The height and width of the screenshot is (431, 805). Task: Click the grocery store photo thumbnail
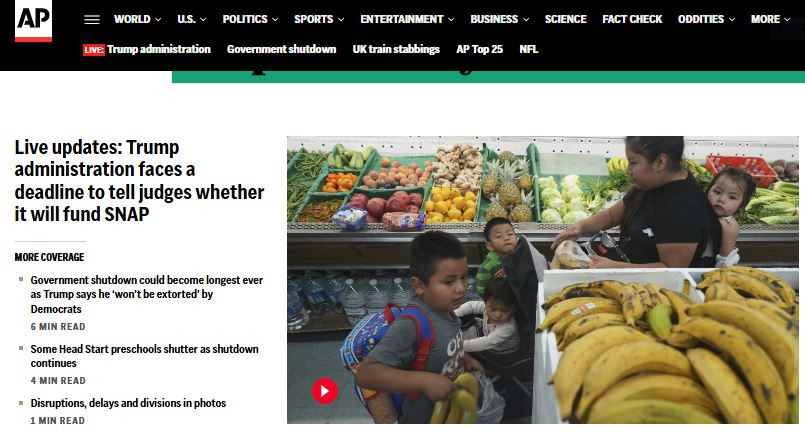point(543,280)
